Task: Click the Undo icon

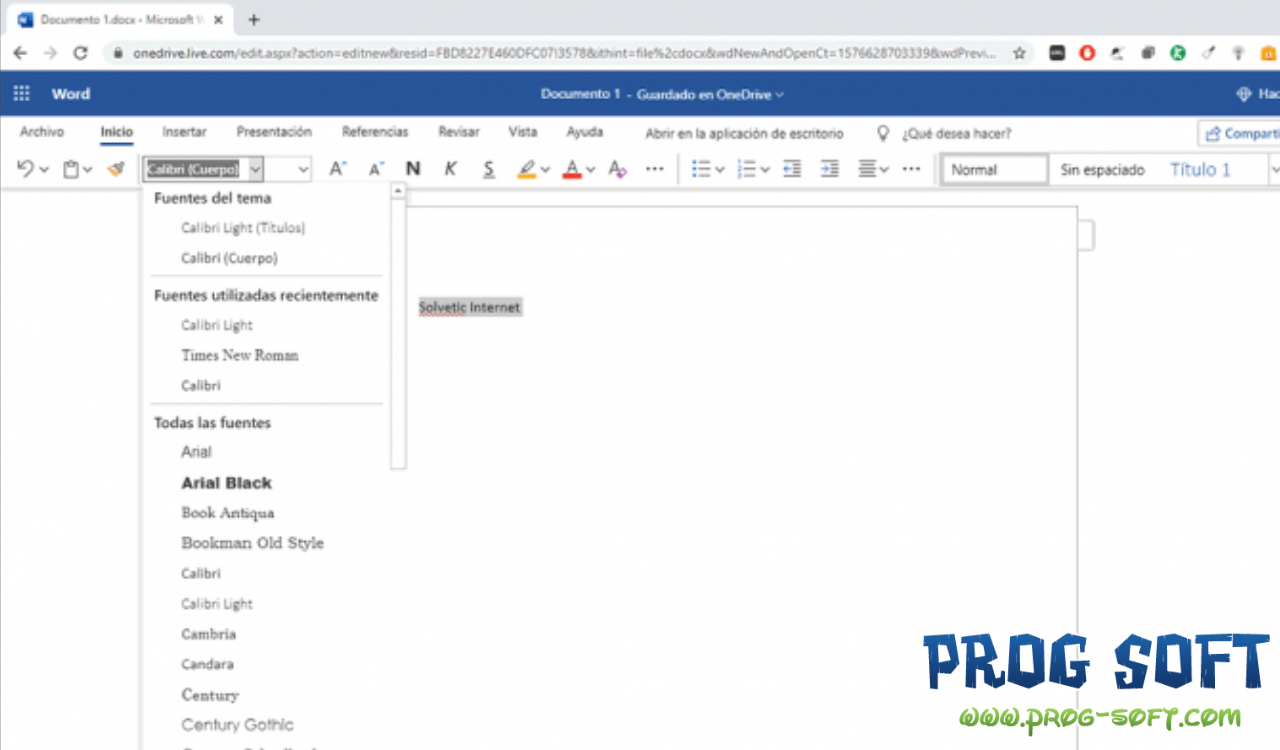Action: [x=25, y=169]
